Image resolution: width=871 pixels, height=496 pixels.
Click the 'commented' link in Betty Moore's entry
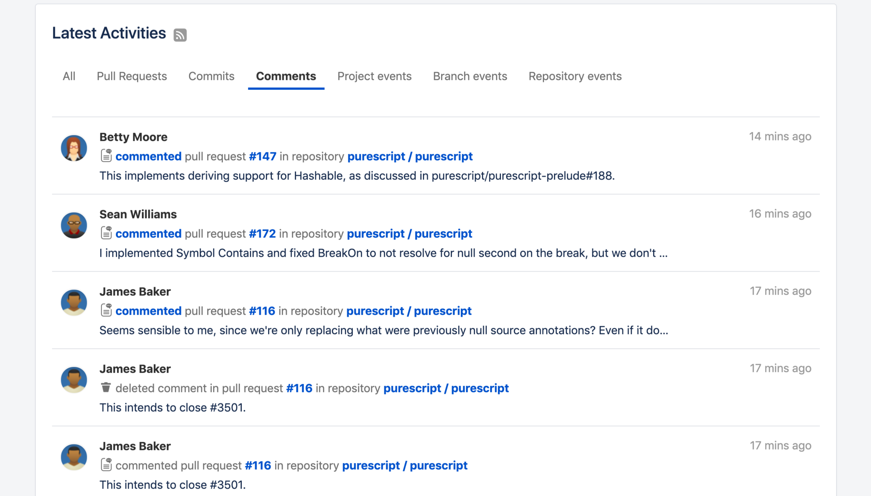(x=149, y=156)
